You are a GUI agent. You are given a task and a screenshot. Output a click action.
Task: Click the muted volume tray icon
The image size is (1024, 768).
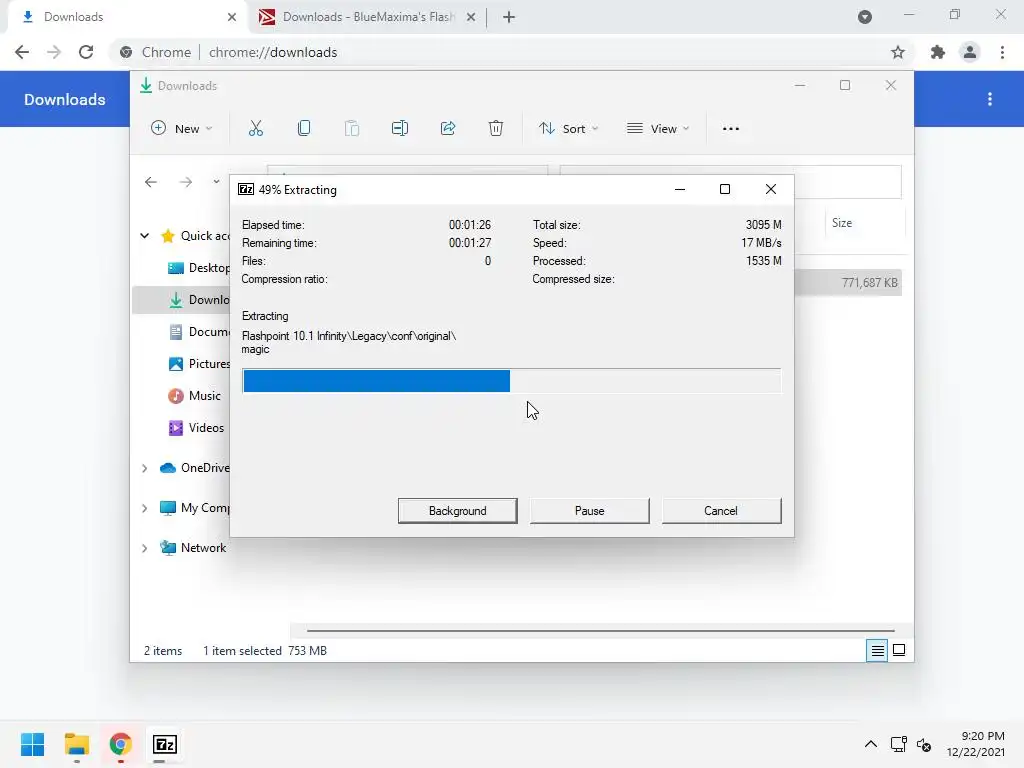point(924,744)
